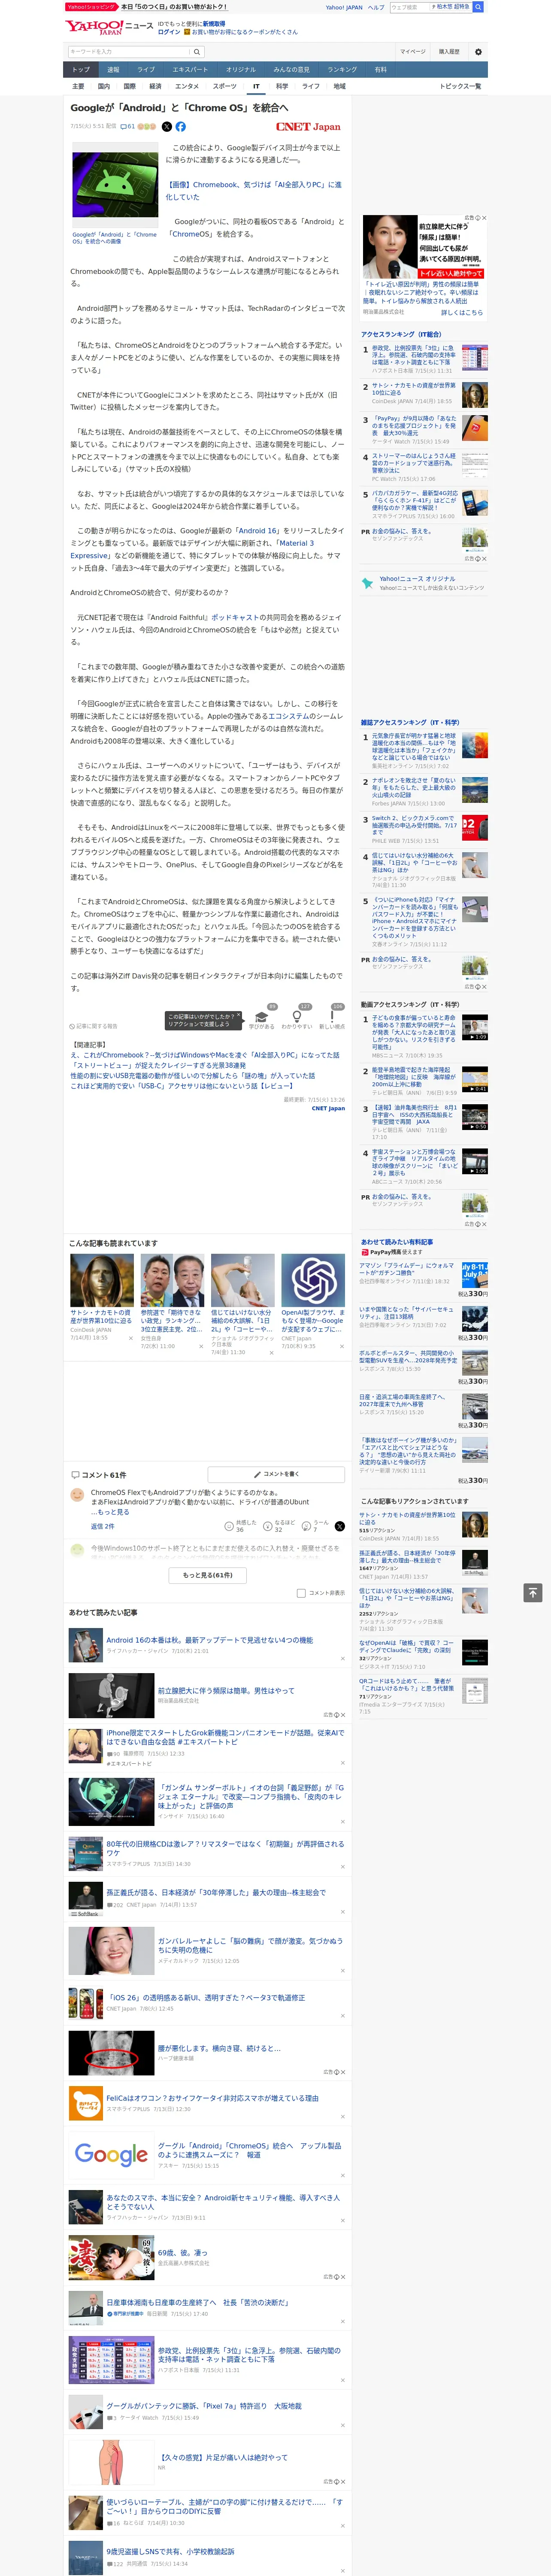
Task: Open Chromebook 'AI全部入りPC' image link
Action: tap(253, 191)
